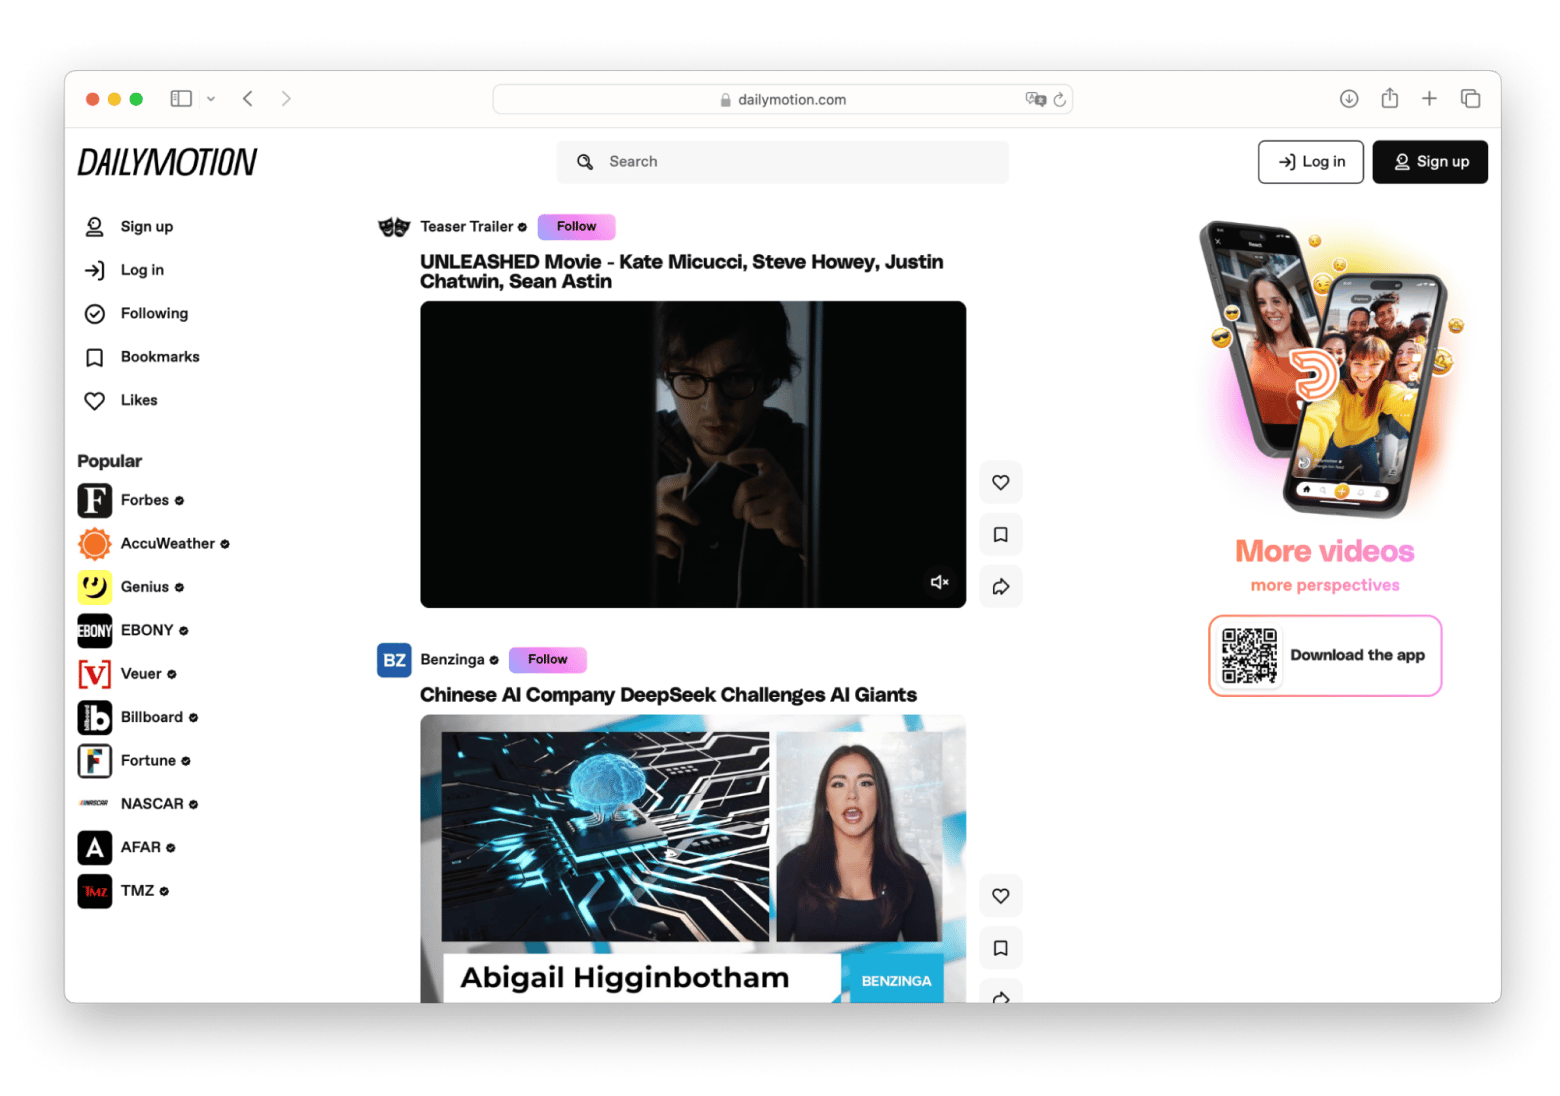
Task: Open the Benzinga channel name
Action: pyautogui.click(x=452, y=660)
